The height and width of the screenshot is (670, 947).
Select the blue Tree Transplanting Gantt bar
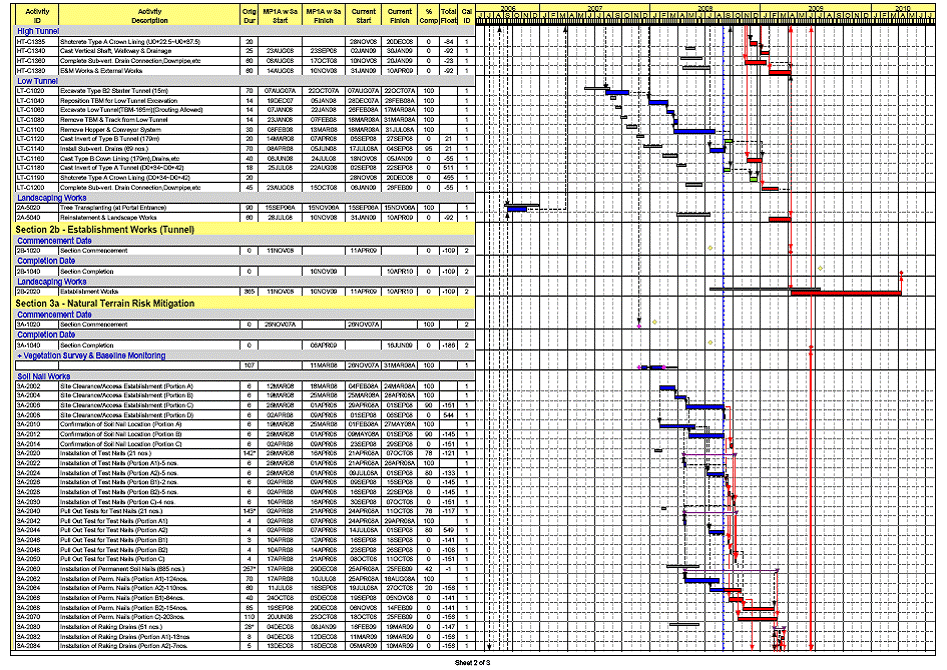point(517,207)
